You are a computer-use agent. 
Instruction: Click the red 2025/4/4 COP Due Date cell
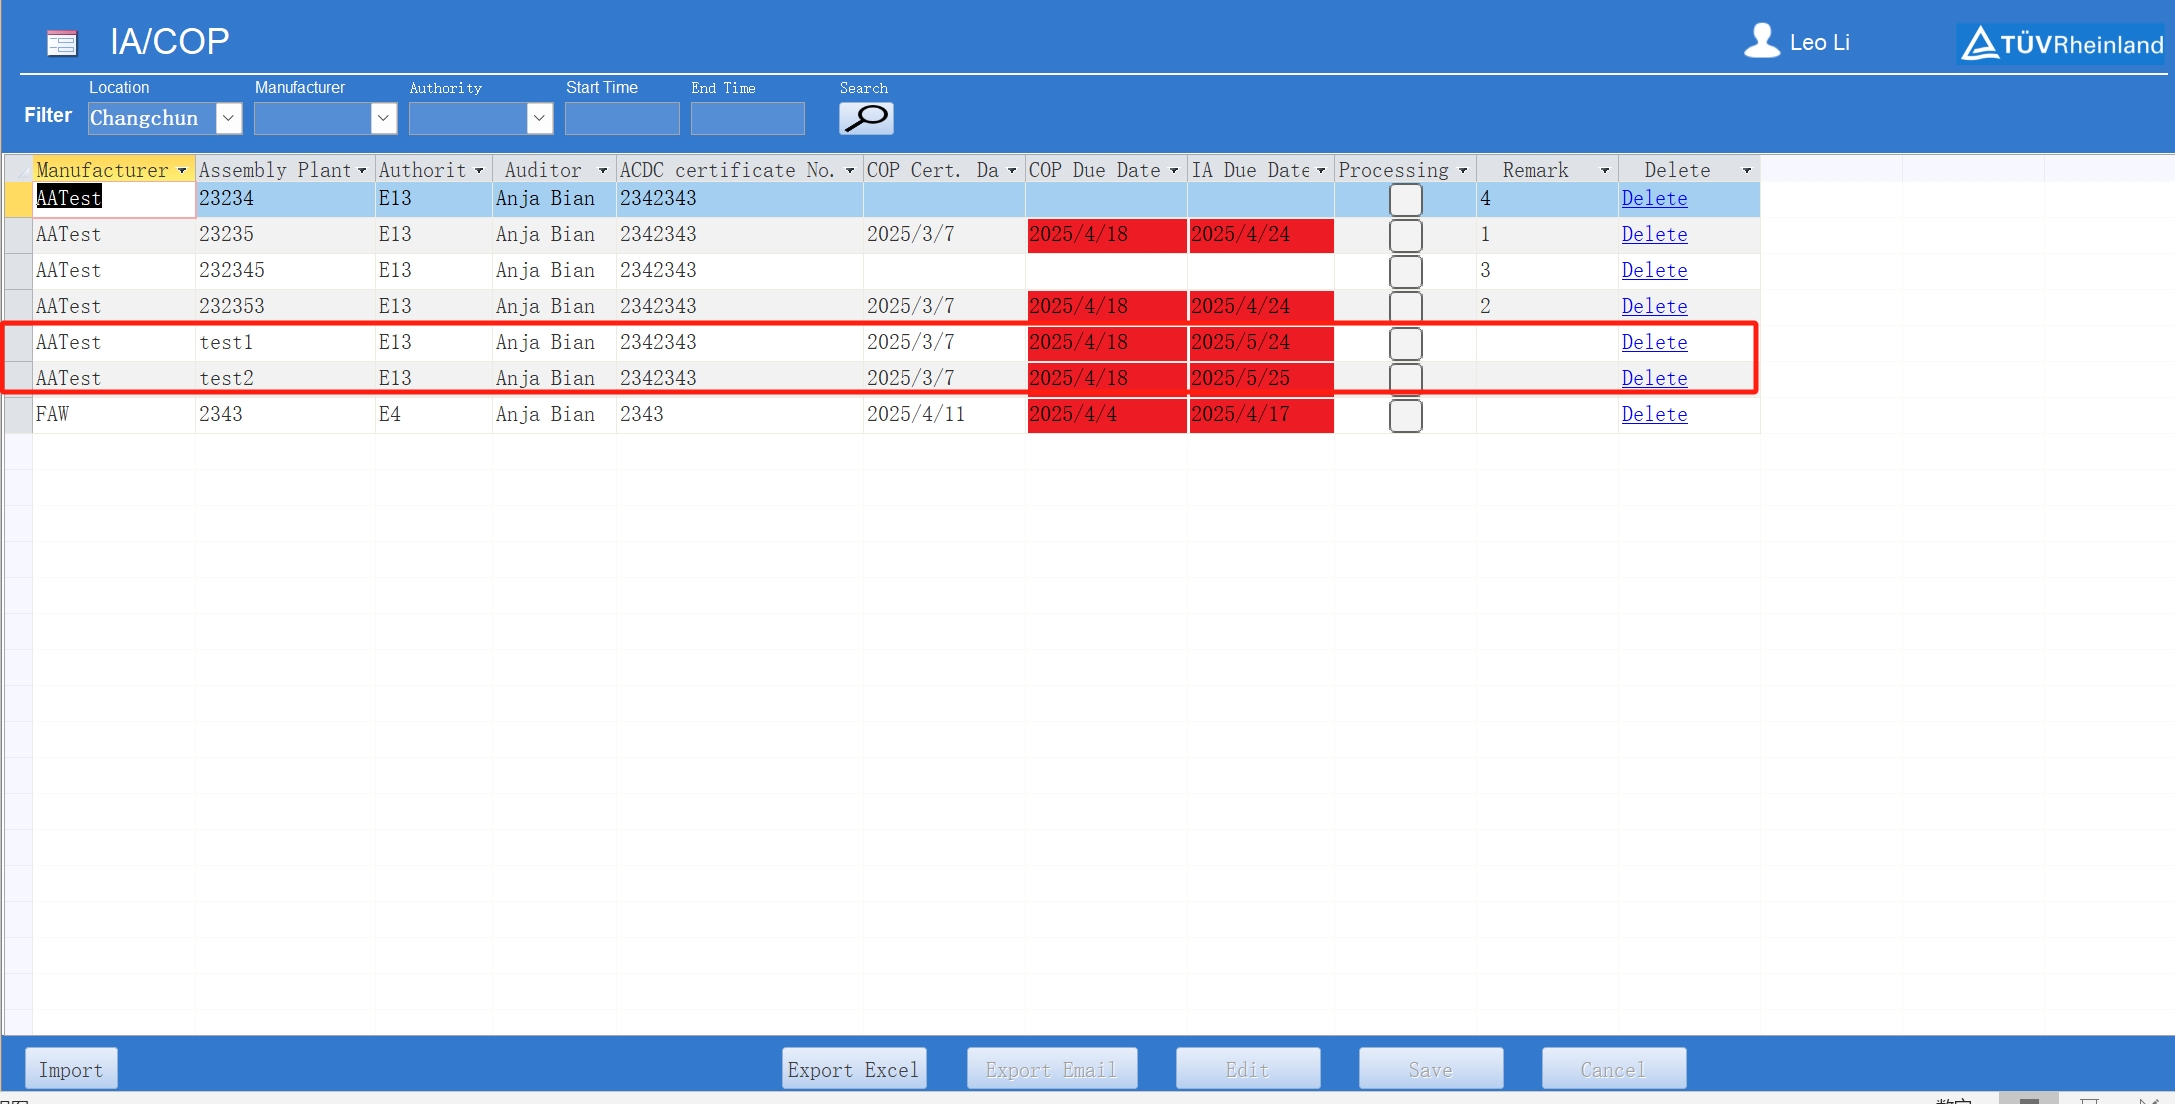point(1107,415)
